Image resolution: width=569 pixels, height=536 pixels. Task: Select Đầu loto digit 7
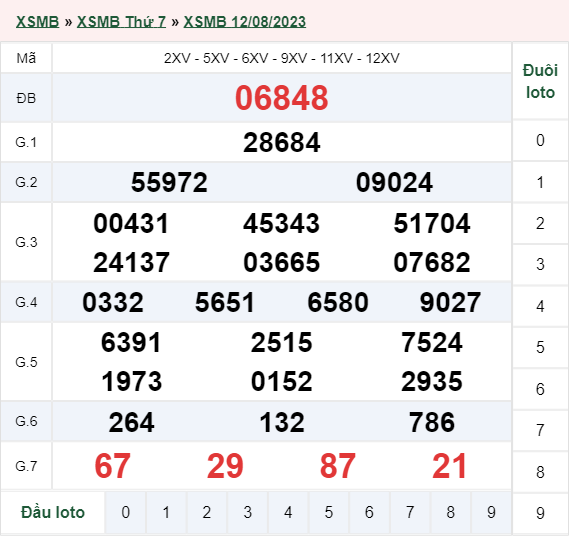tap(410, 512)
